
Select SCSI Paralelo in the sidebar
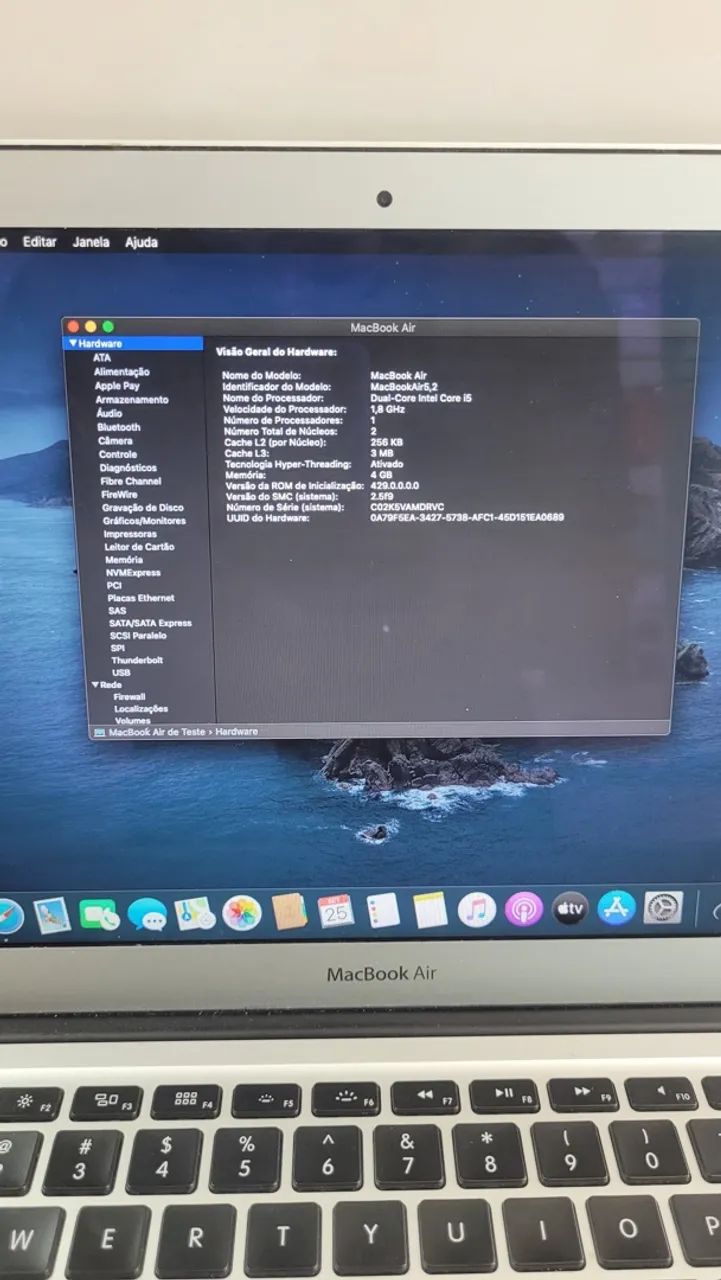139,635
